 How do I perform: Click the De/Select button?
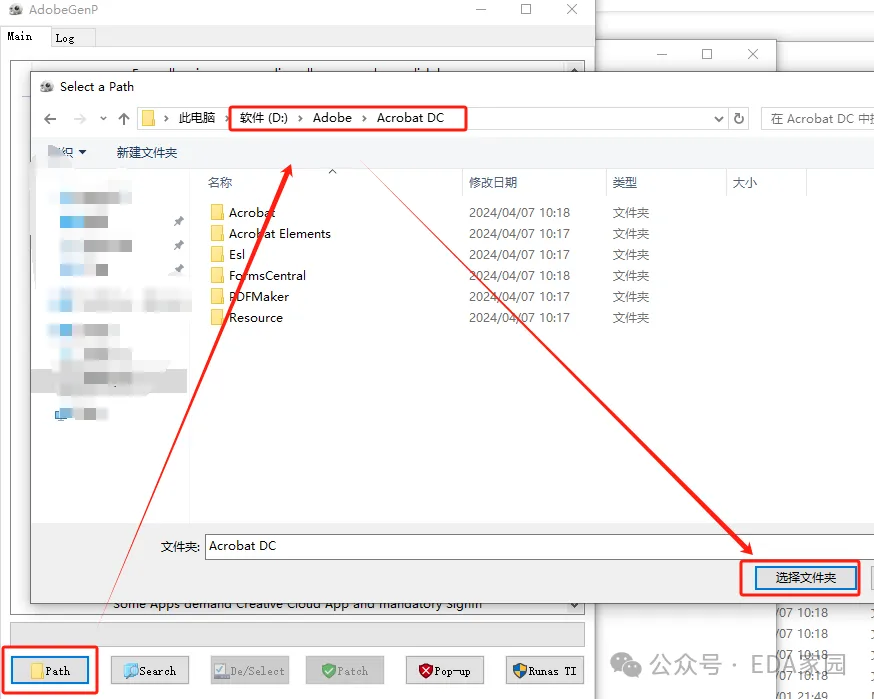coord(250,670)
